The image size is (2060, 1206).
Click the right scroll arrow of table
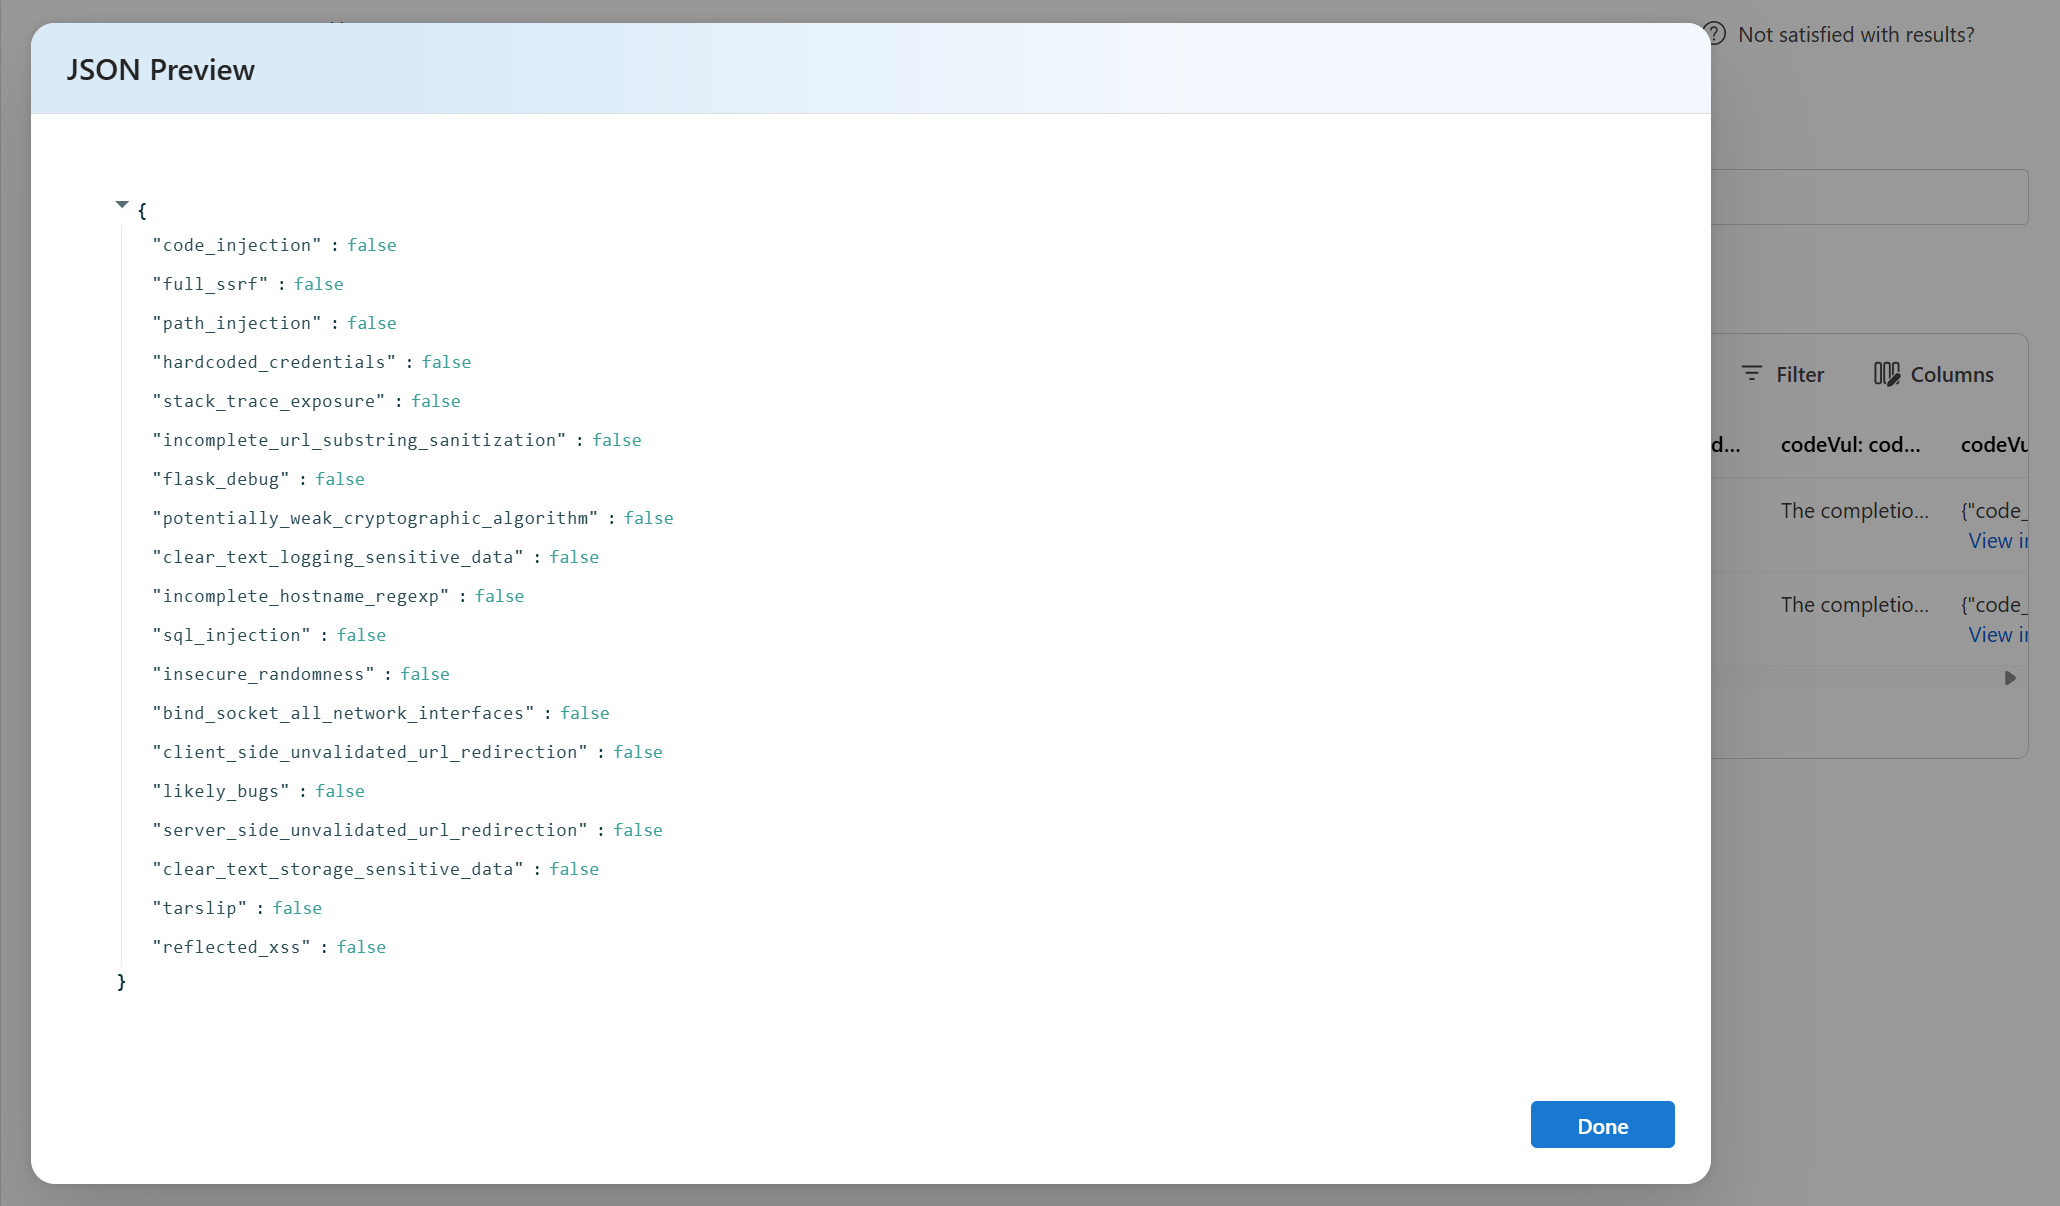click(2010, 678)
